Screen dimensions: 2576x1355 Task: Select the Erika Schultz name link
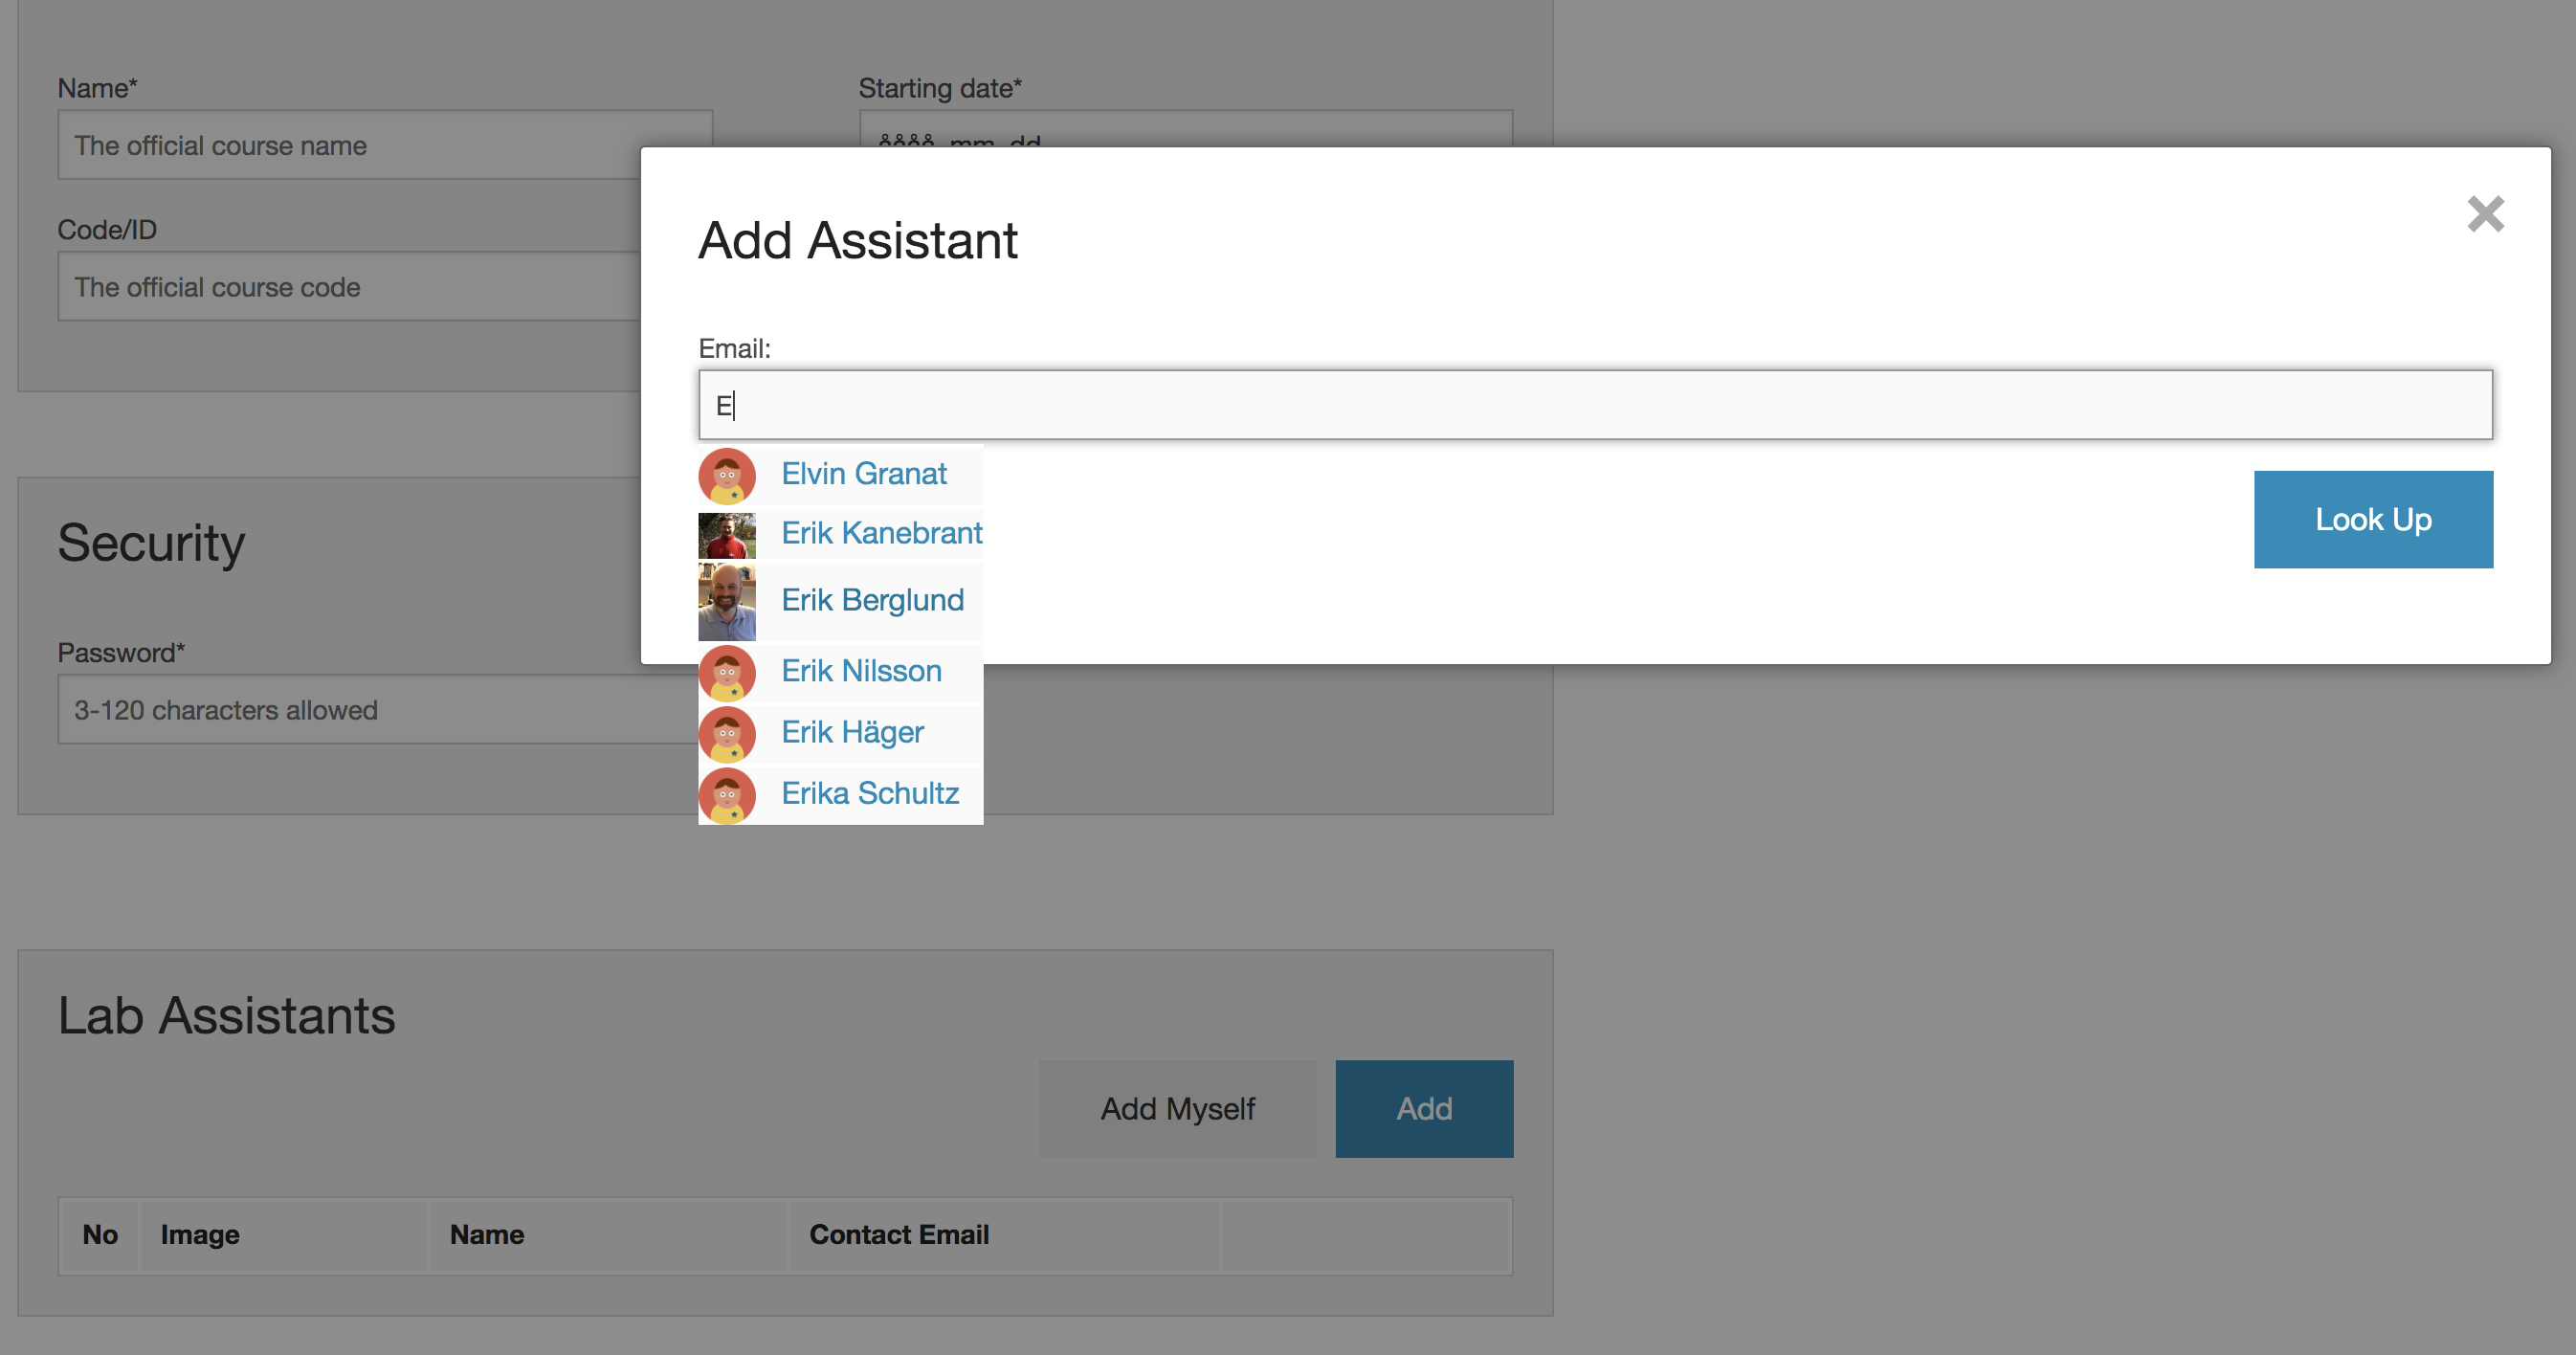point(870,793)
